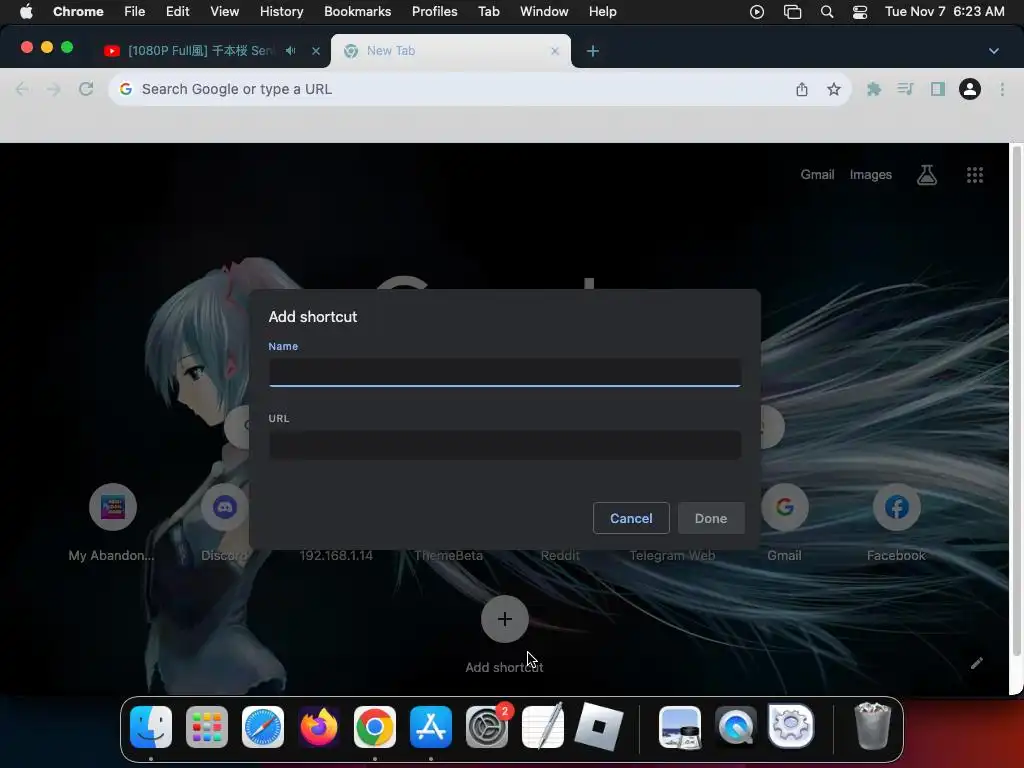This screenshot has height=768, width=1024.
Task: Share this page using the share icon
Action: click(802, 89)
